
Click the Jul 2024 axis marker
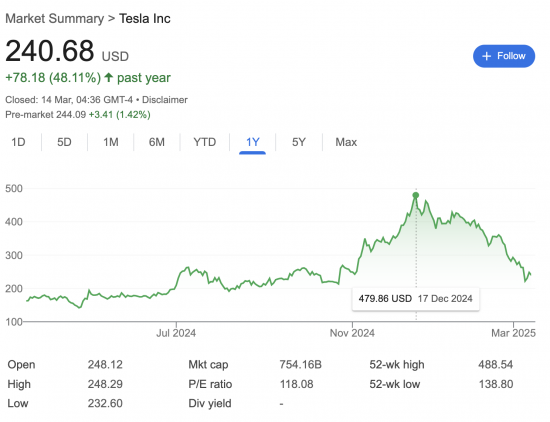(x=176, y=333)
